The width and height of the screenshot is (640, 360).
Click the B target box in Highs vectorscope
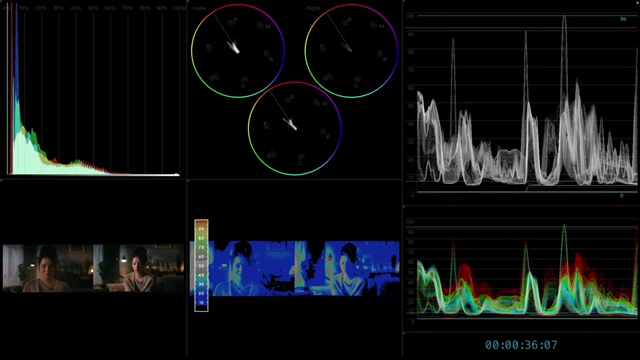380,54
